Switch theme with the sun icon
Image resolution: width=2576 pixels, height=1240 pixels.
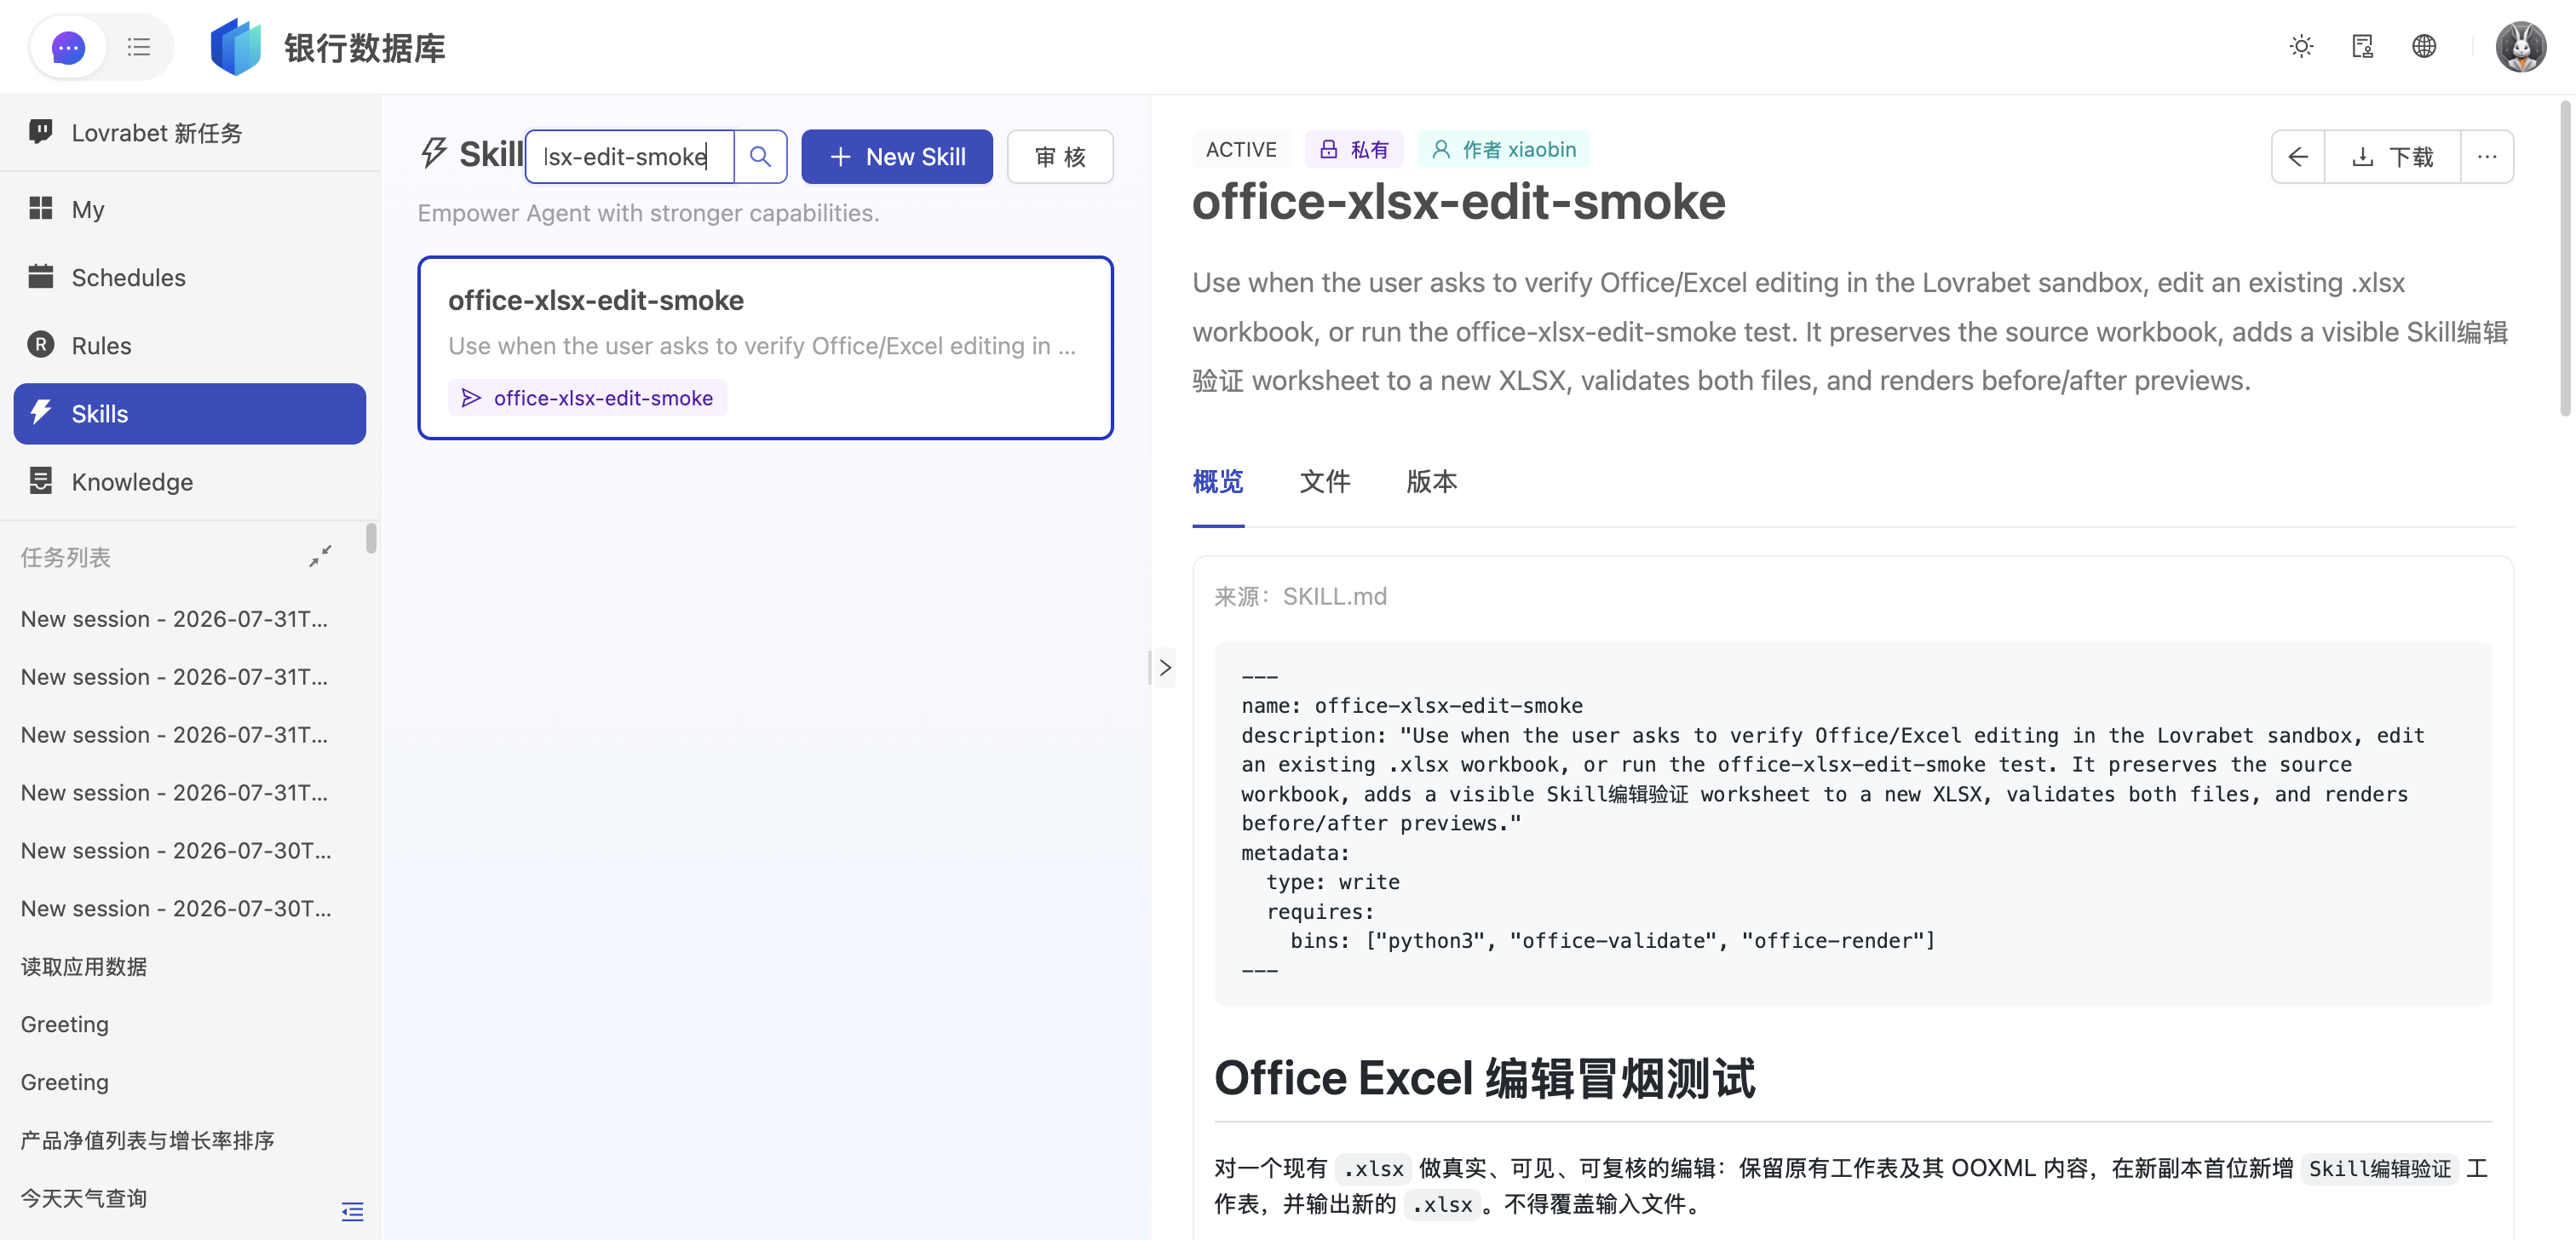pos(2301,46)
